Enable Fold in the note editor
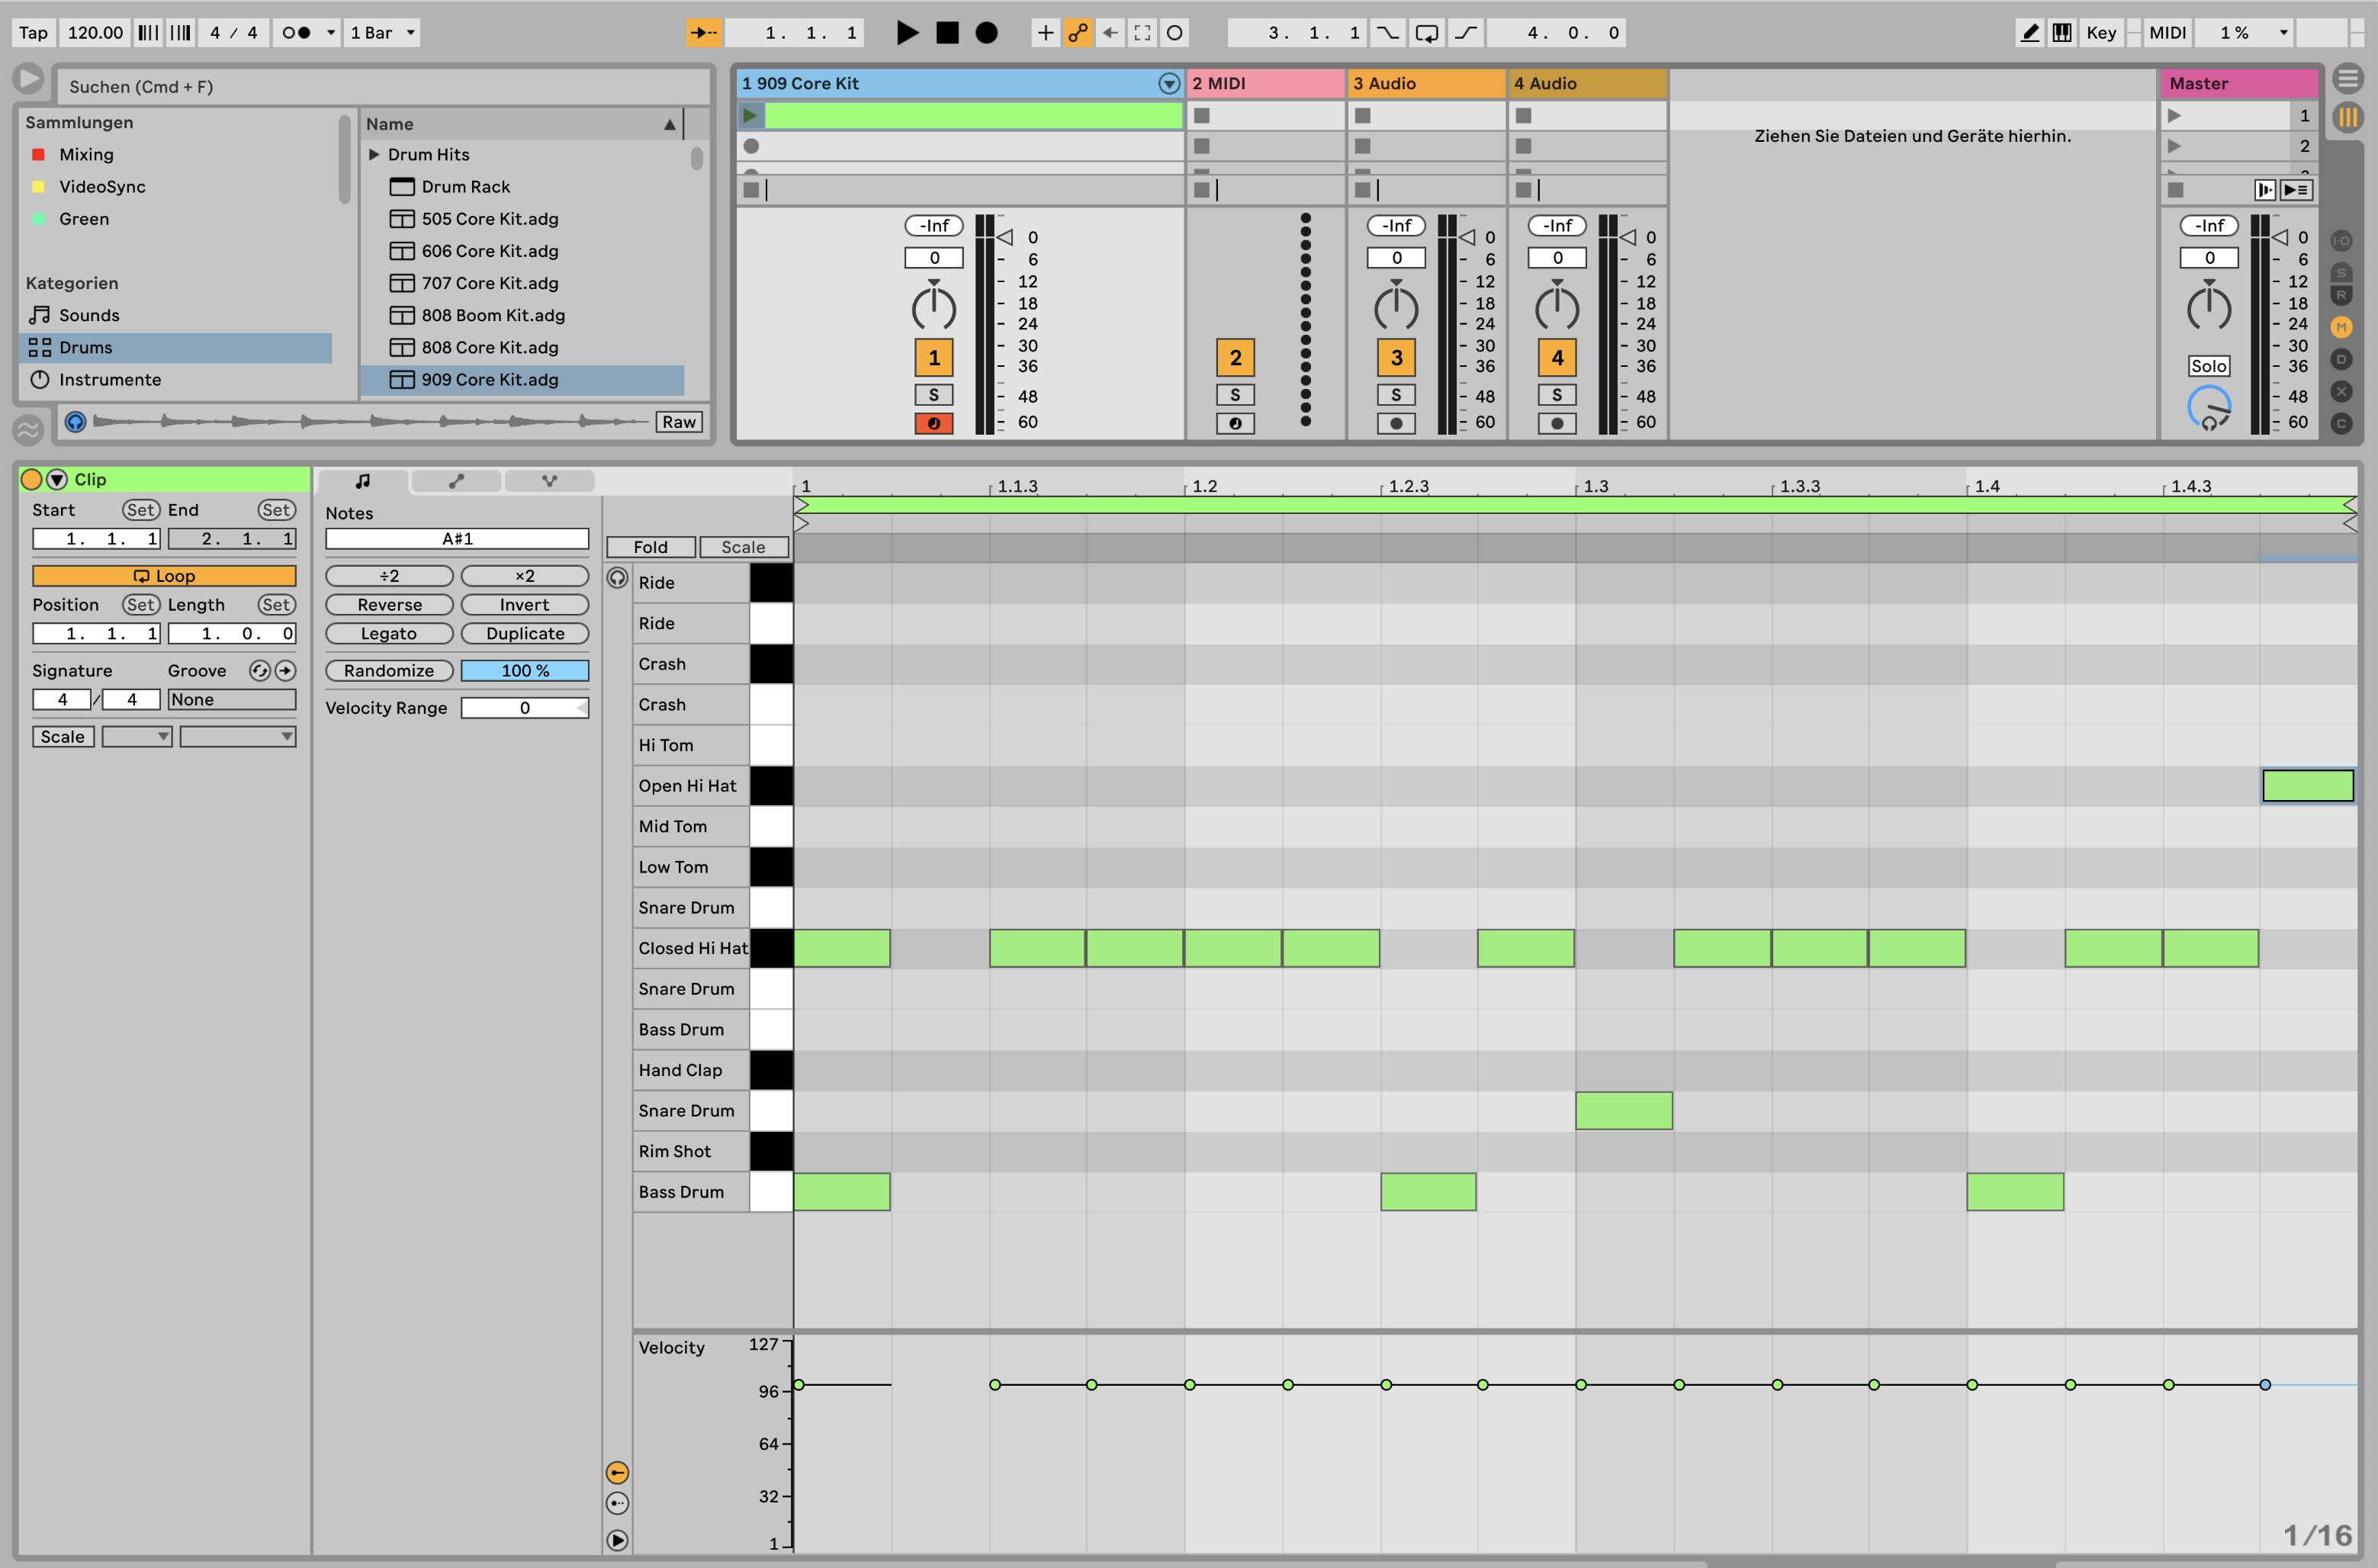 [x=650, y=547]
